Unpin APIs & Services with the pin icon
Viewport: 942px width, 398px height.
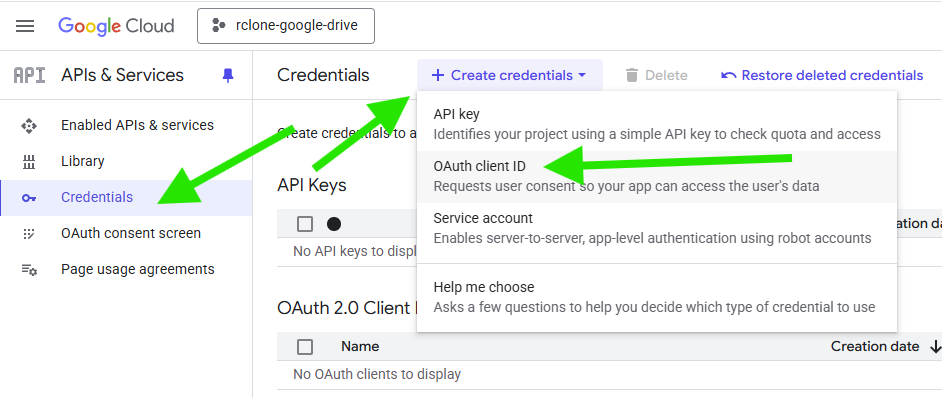[x=228, y=75]
